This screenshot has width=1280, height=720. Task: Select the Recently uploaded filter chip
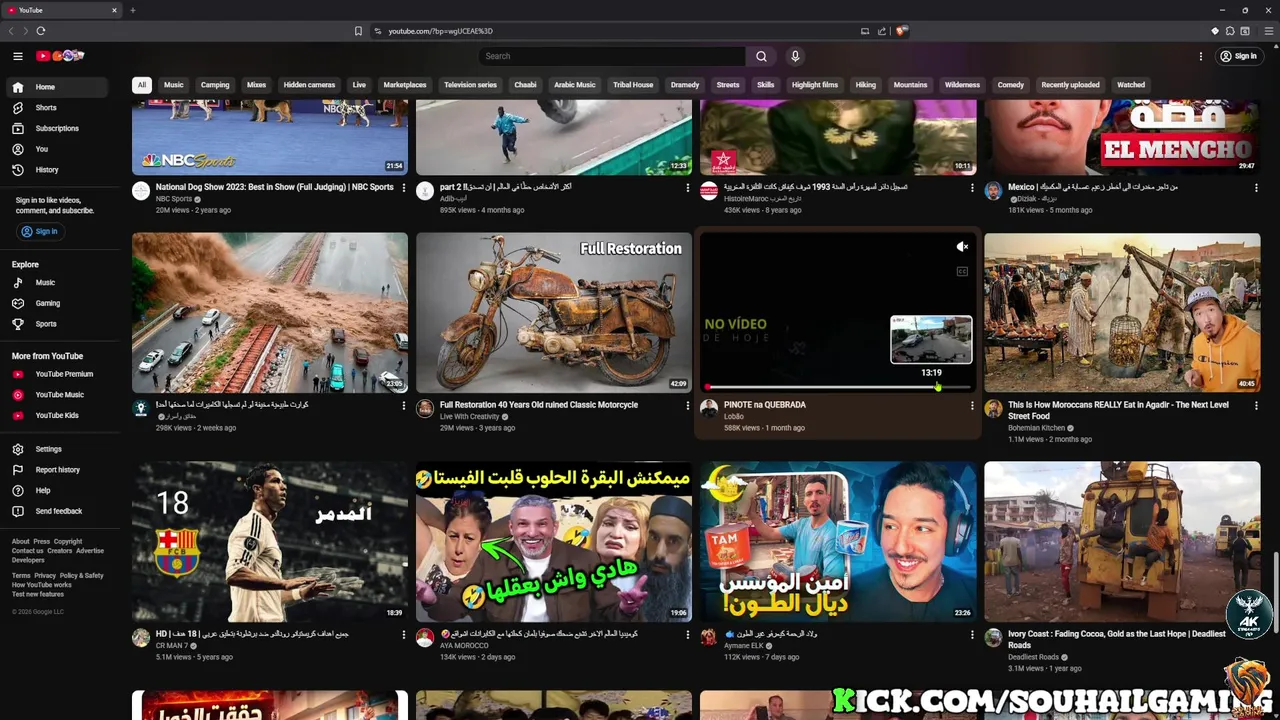coord(1070,85)
